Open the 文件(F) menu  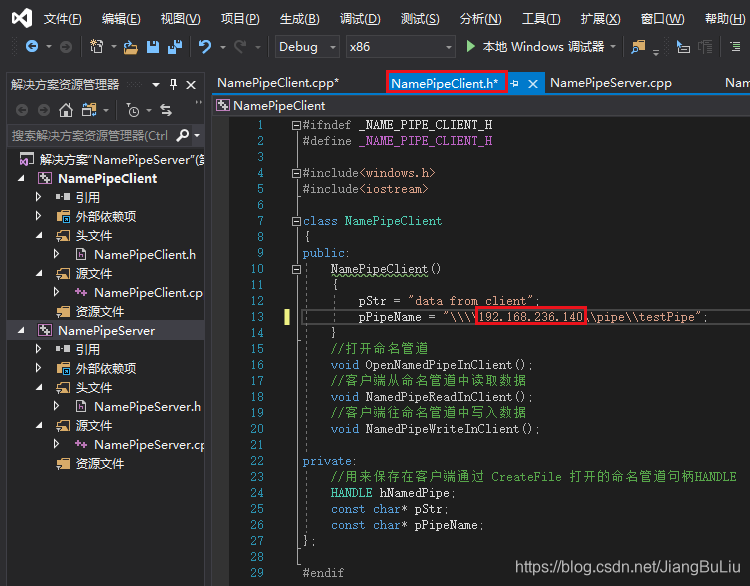click(x=63, y=19)
